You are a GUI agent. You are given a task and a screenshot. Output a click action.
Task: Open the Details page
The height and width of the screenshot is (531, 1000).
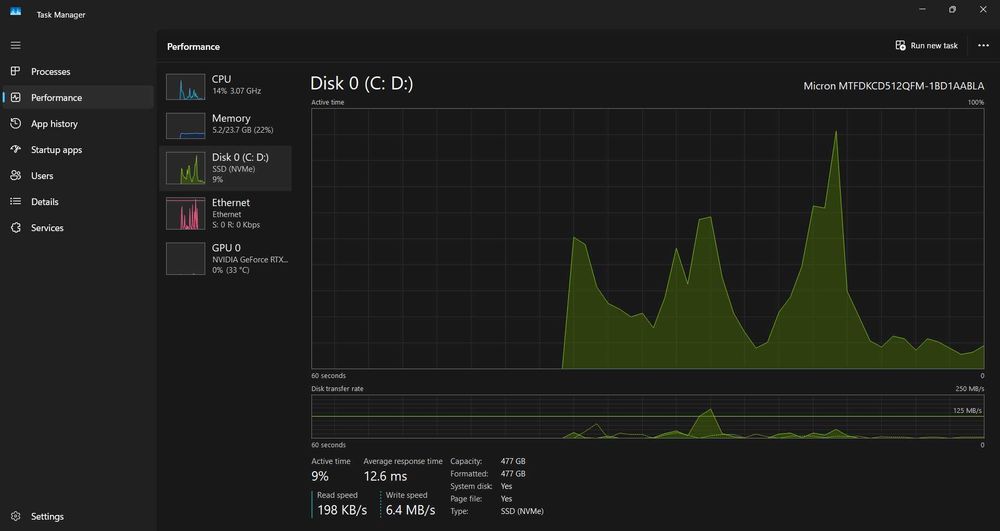coord(78,201)
